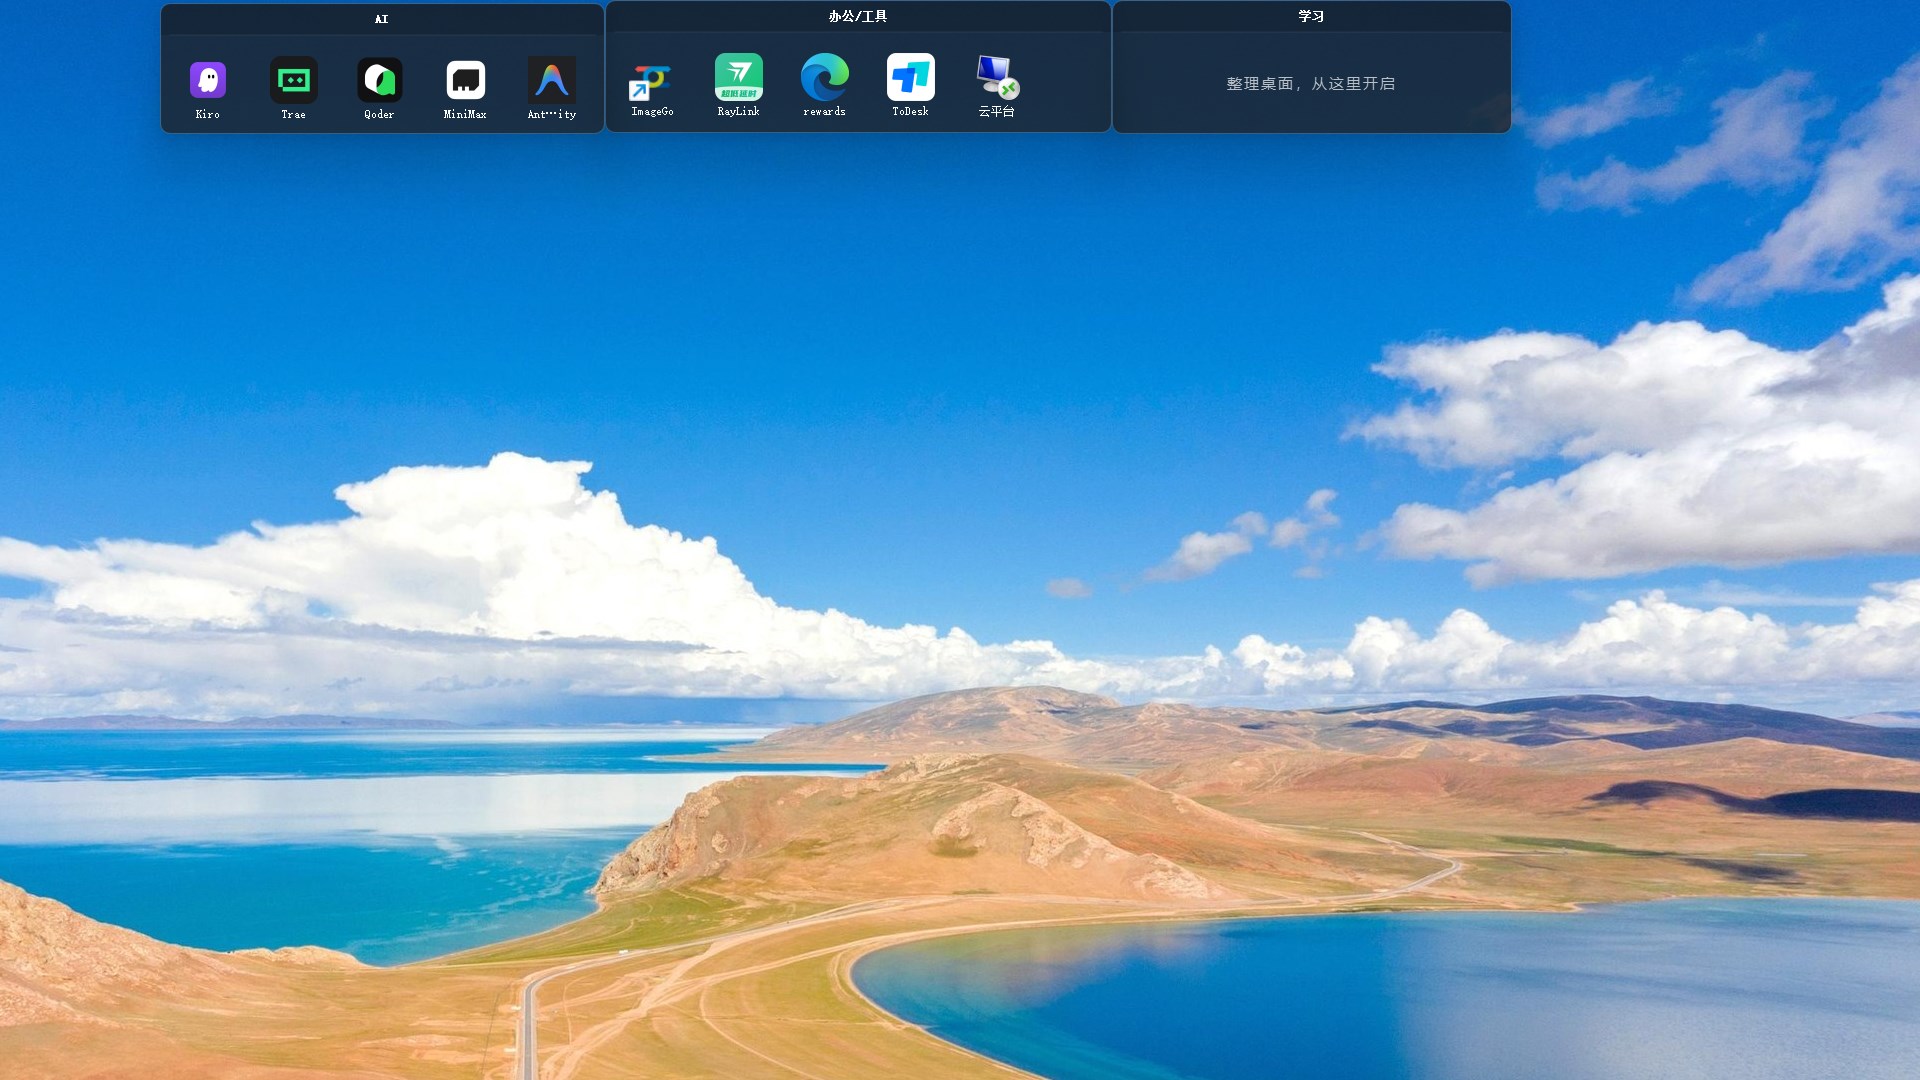The image size is (1920, 1080).
Task: Open the Edge rewards shortcut
Action: point(824,77)
